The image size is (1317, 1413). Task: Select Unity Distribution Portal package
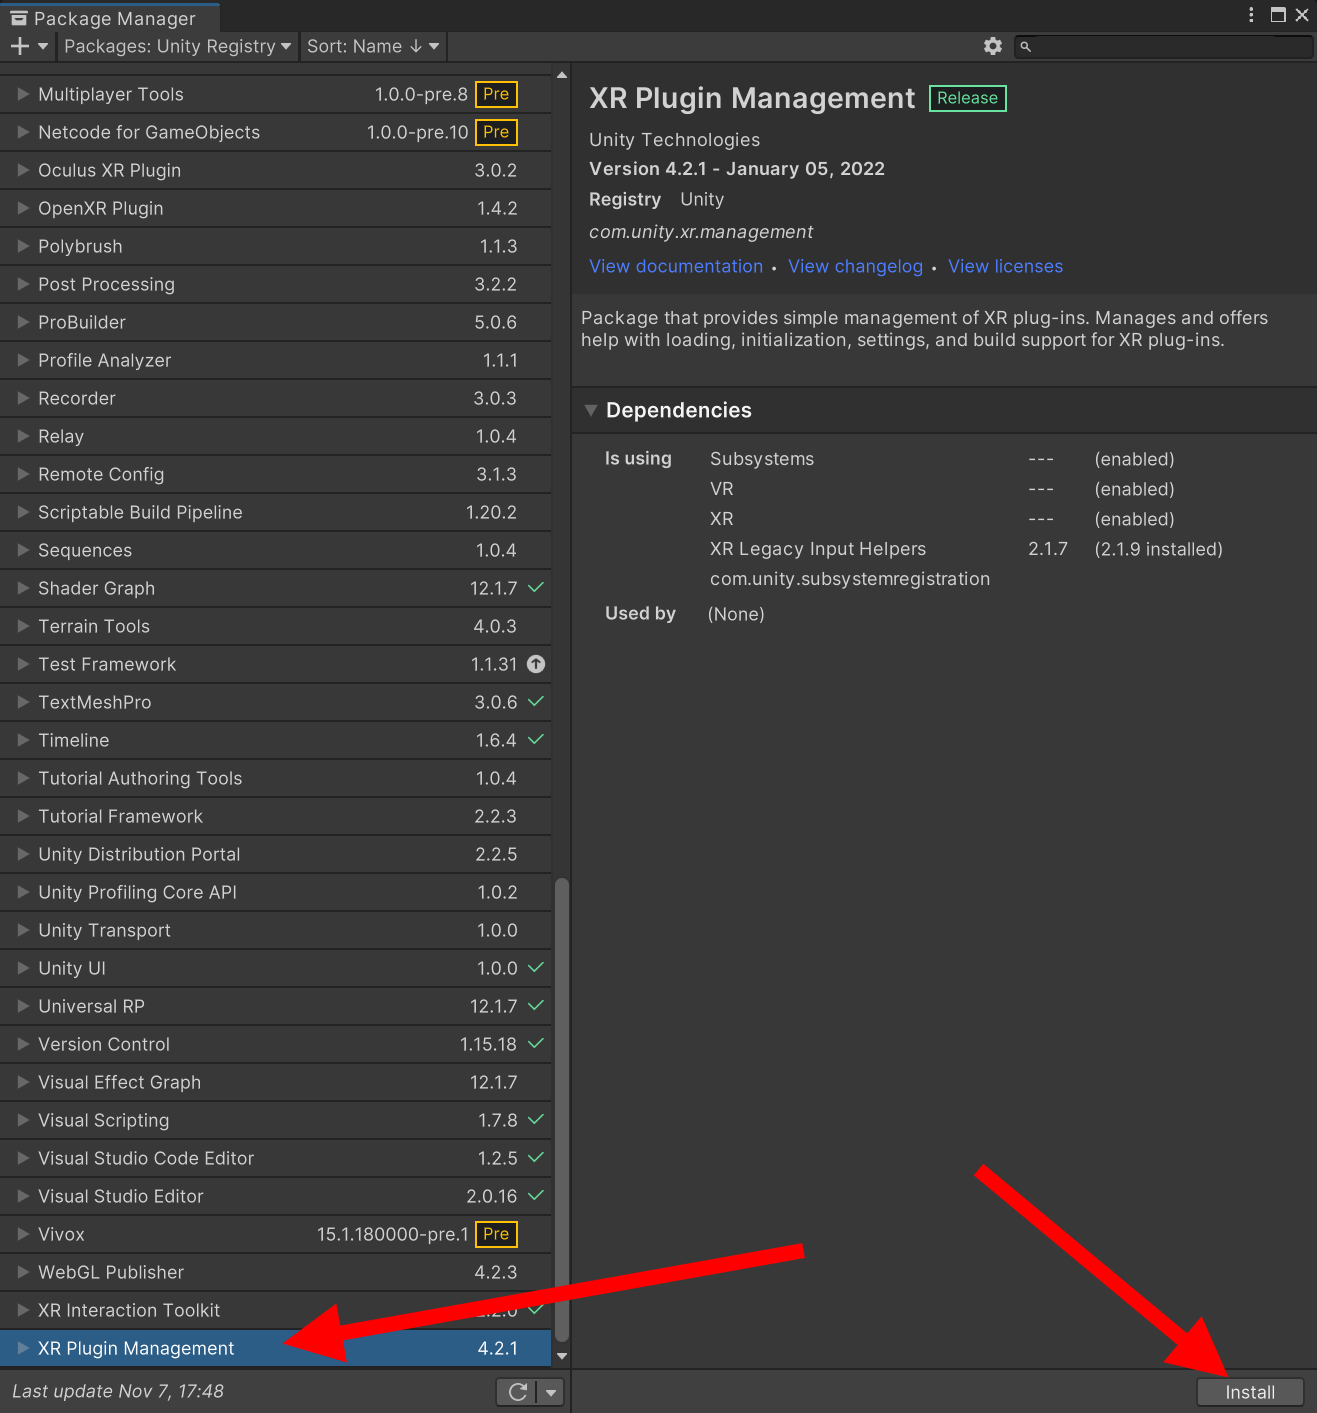point(275,854)
